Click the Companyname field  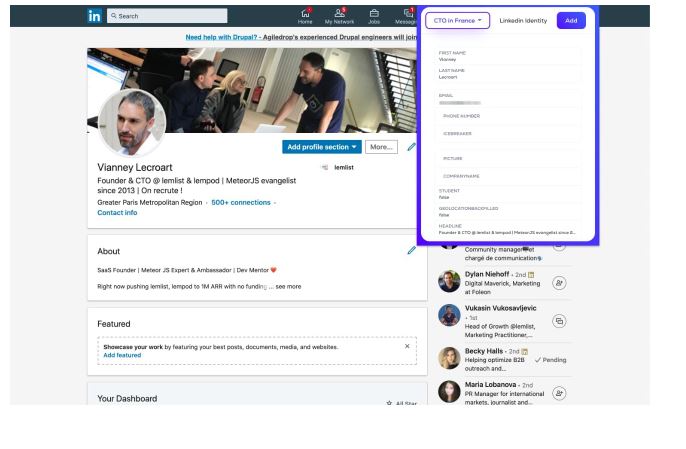509,176
